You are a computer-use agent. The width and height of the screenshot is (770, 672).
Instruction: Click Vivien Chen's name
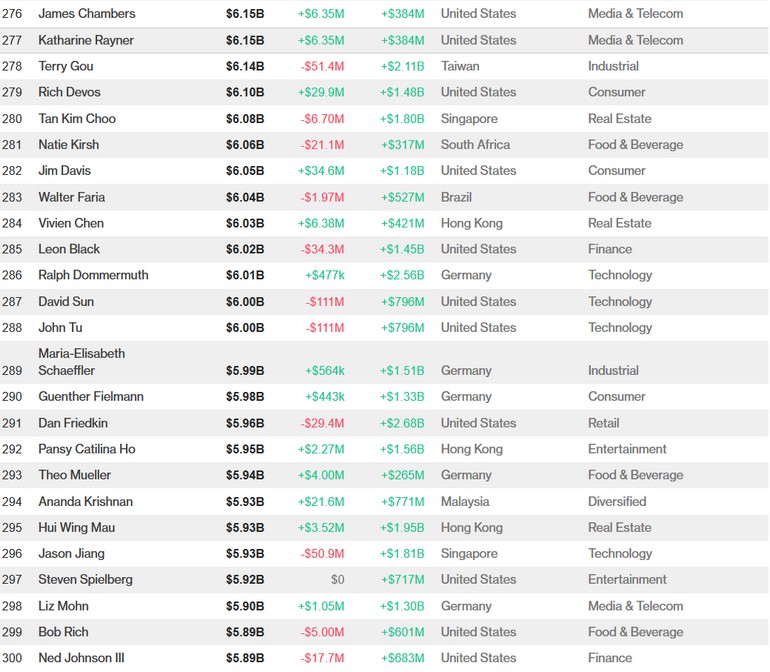point(70,223)
